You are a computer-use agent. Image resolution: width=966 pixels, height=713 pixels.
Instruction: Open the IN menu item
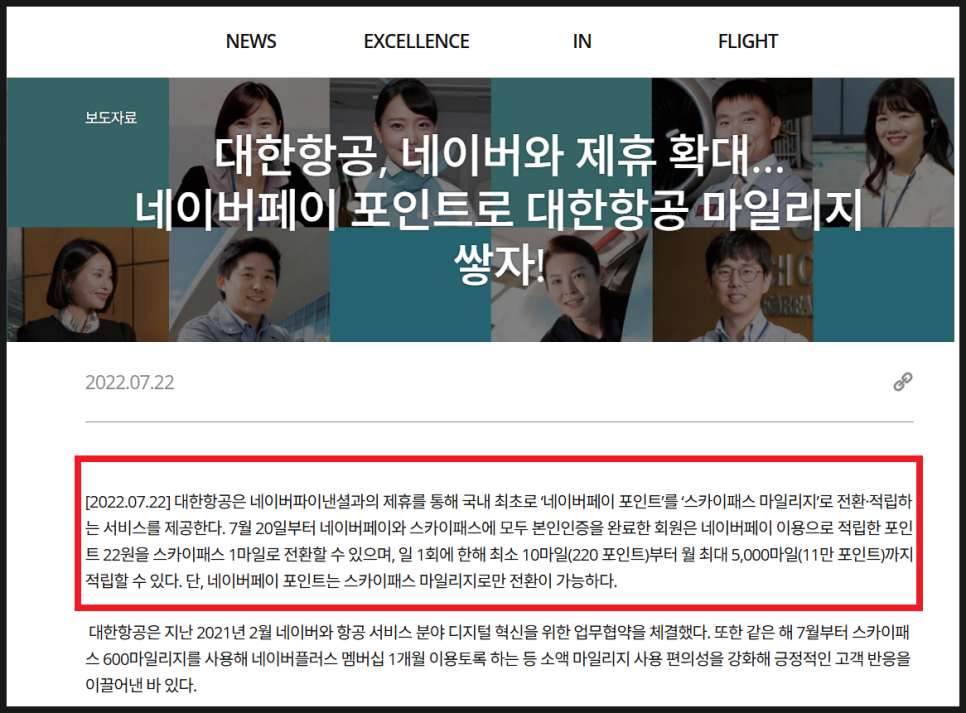(582, 41)
